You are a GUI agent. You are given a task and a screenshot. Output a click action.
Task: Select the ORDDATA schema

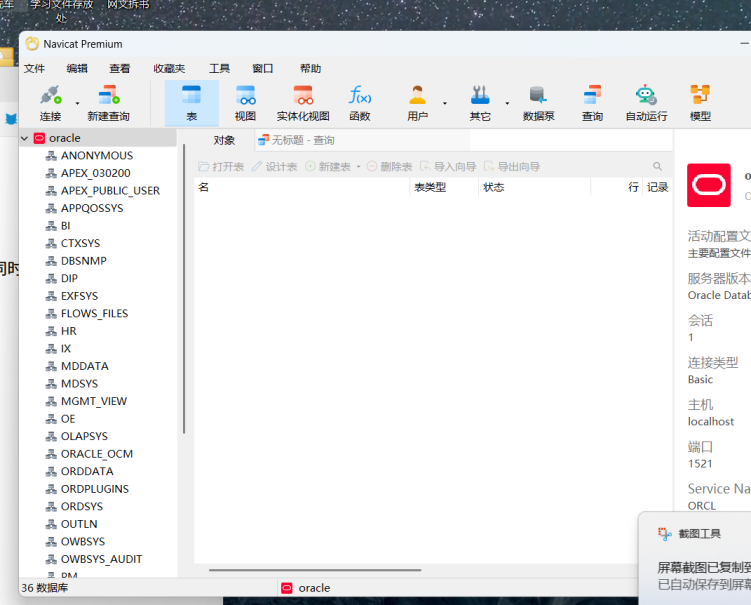(87, 472)
